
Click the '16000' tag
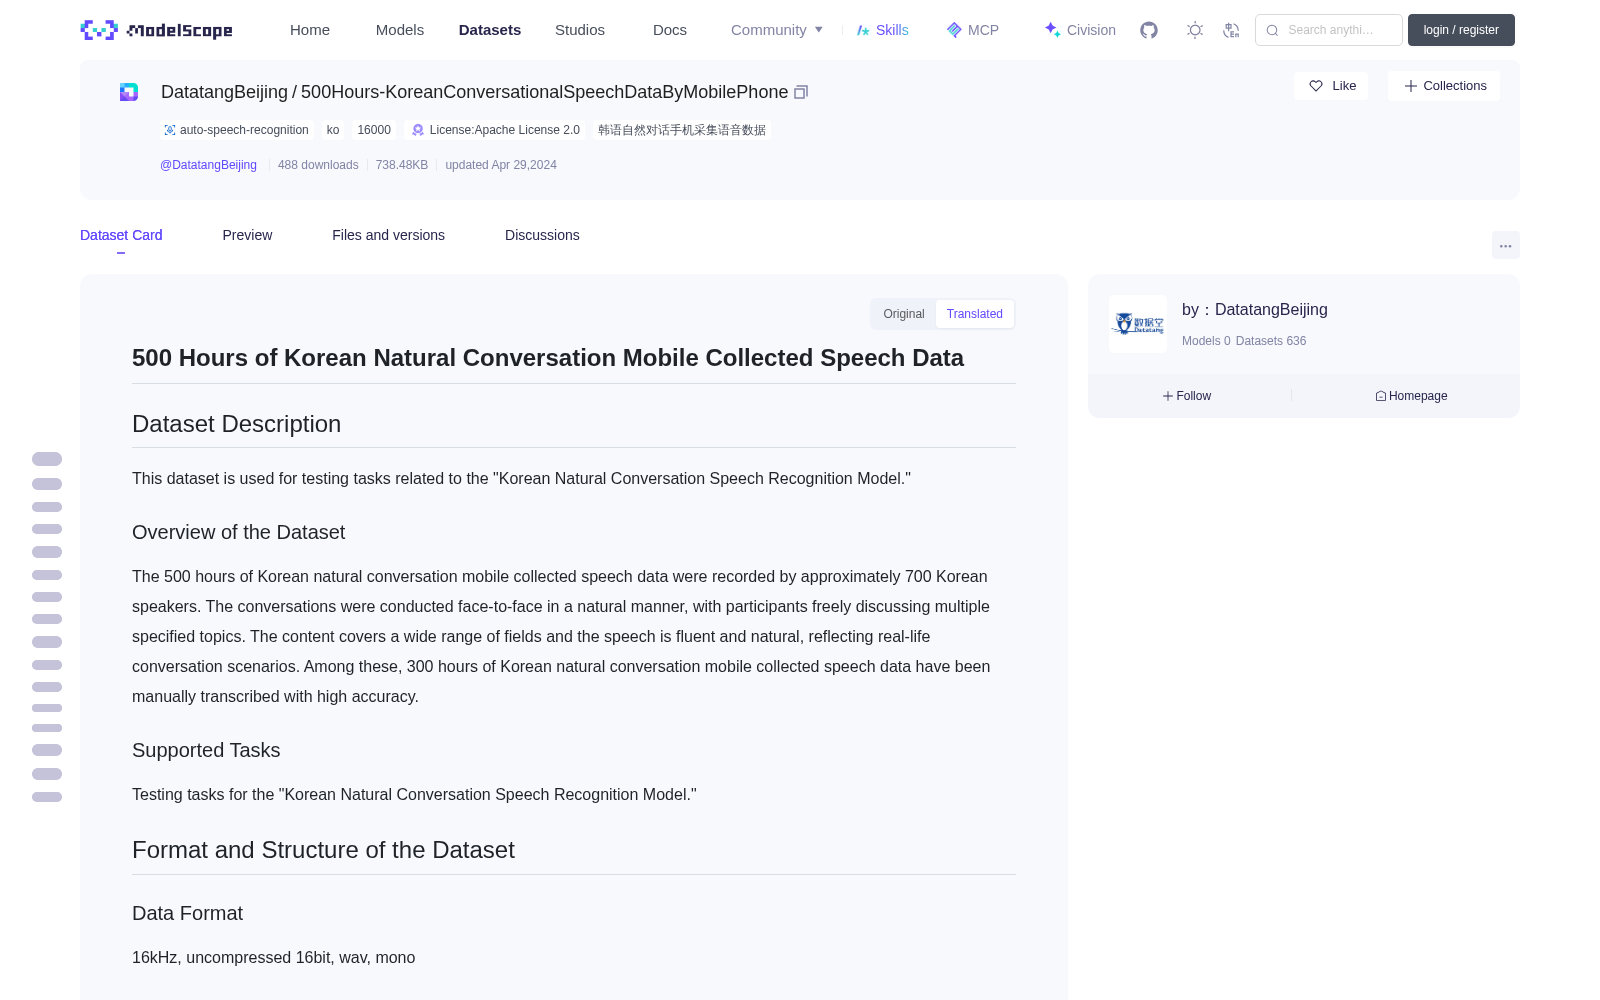click(x=374, y=130)
